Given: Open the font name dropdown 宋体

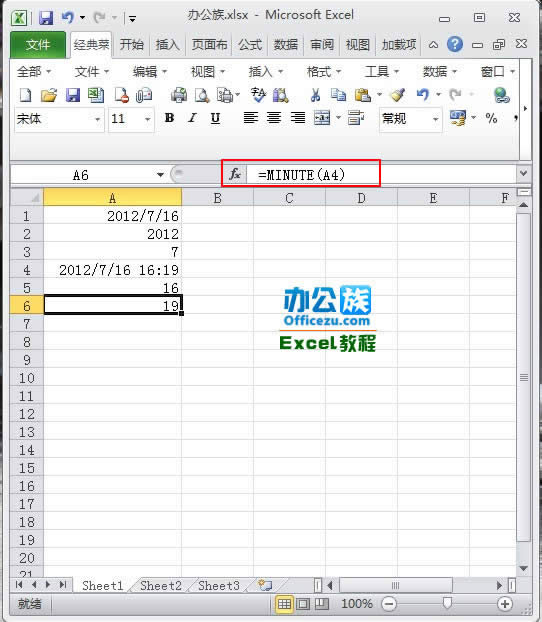Looking at the screenshot, I should [97, 119].
